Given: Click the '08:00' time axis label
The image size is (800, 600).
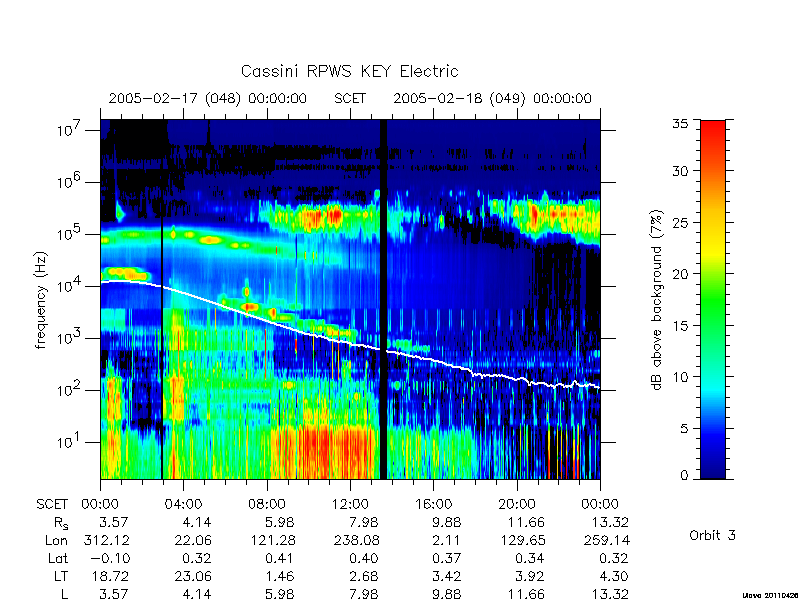Looking at the screenshot, I should 267,504.
